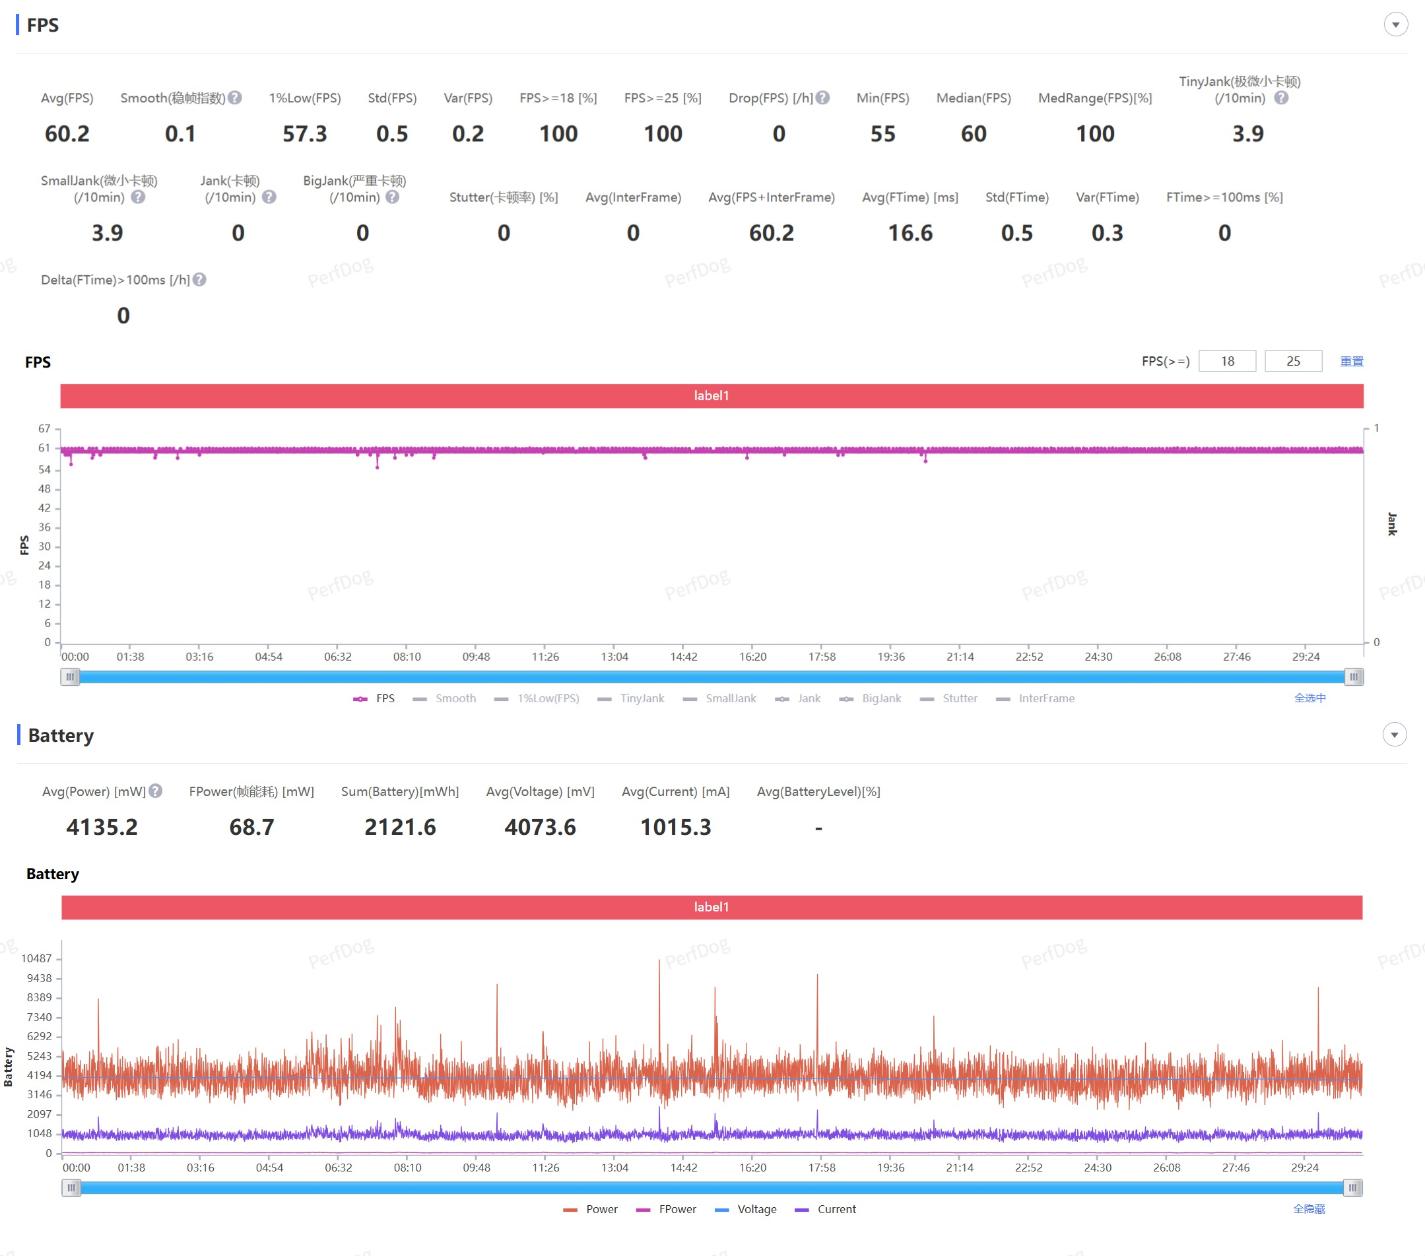1425x1256 pixels.
Task: Click help icon for SmallJank (/10min)
Action: (138, 197)
